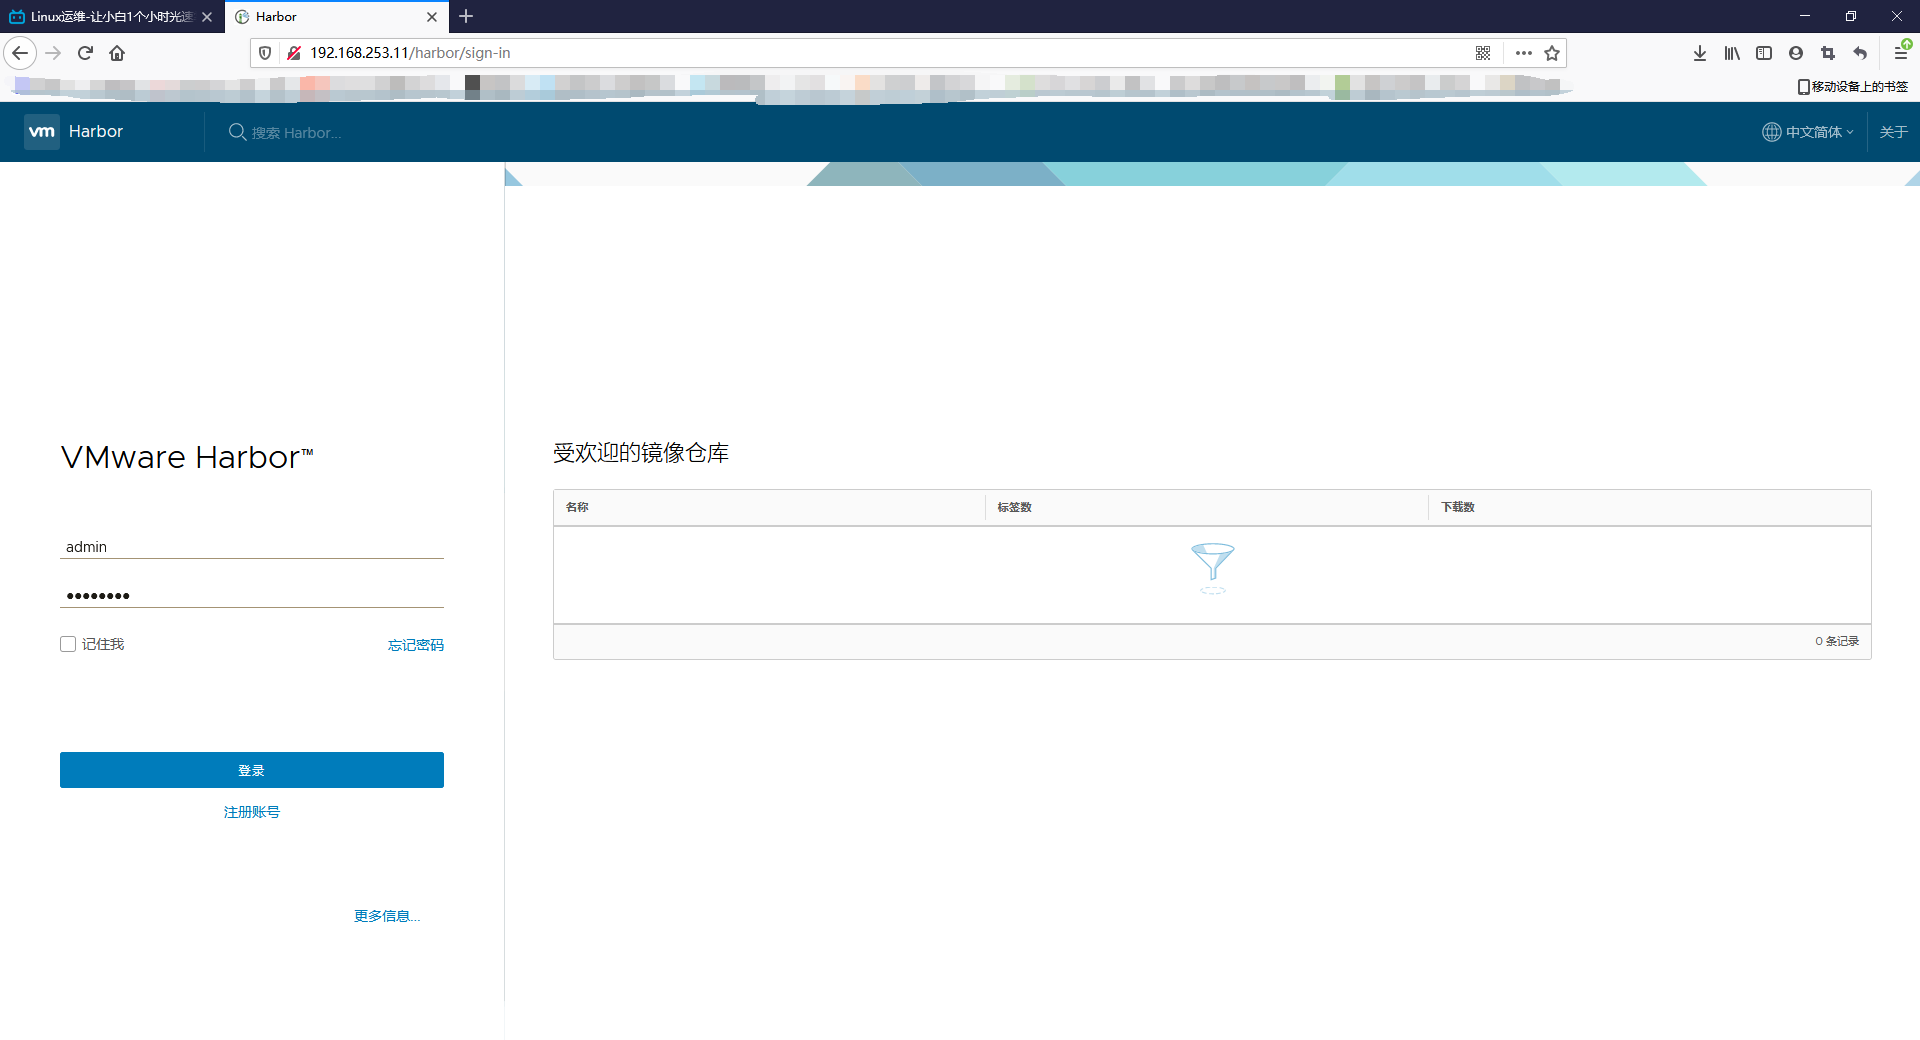This screenshot has height=1040, width=1920.
Task: Open page actions three-dot menu
Action: (x=1523, y=53)
